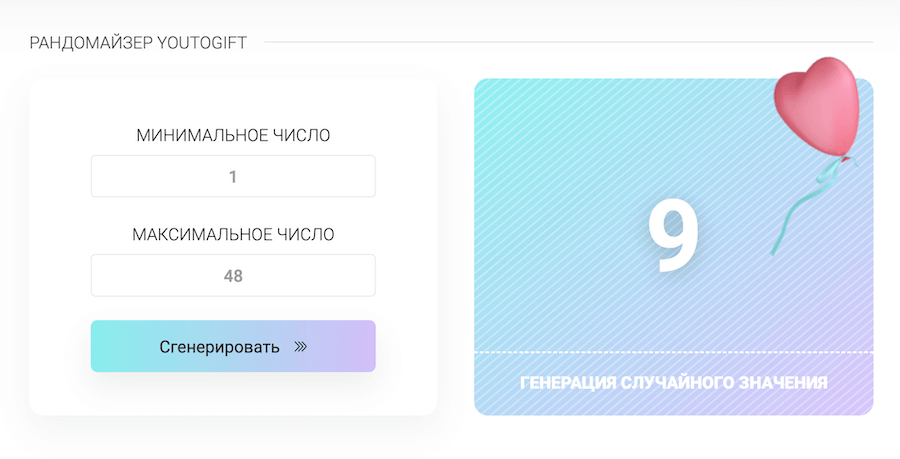
Task: Focus the maximum number field showing 48
Action: point(233,276)
